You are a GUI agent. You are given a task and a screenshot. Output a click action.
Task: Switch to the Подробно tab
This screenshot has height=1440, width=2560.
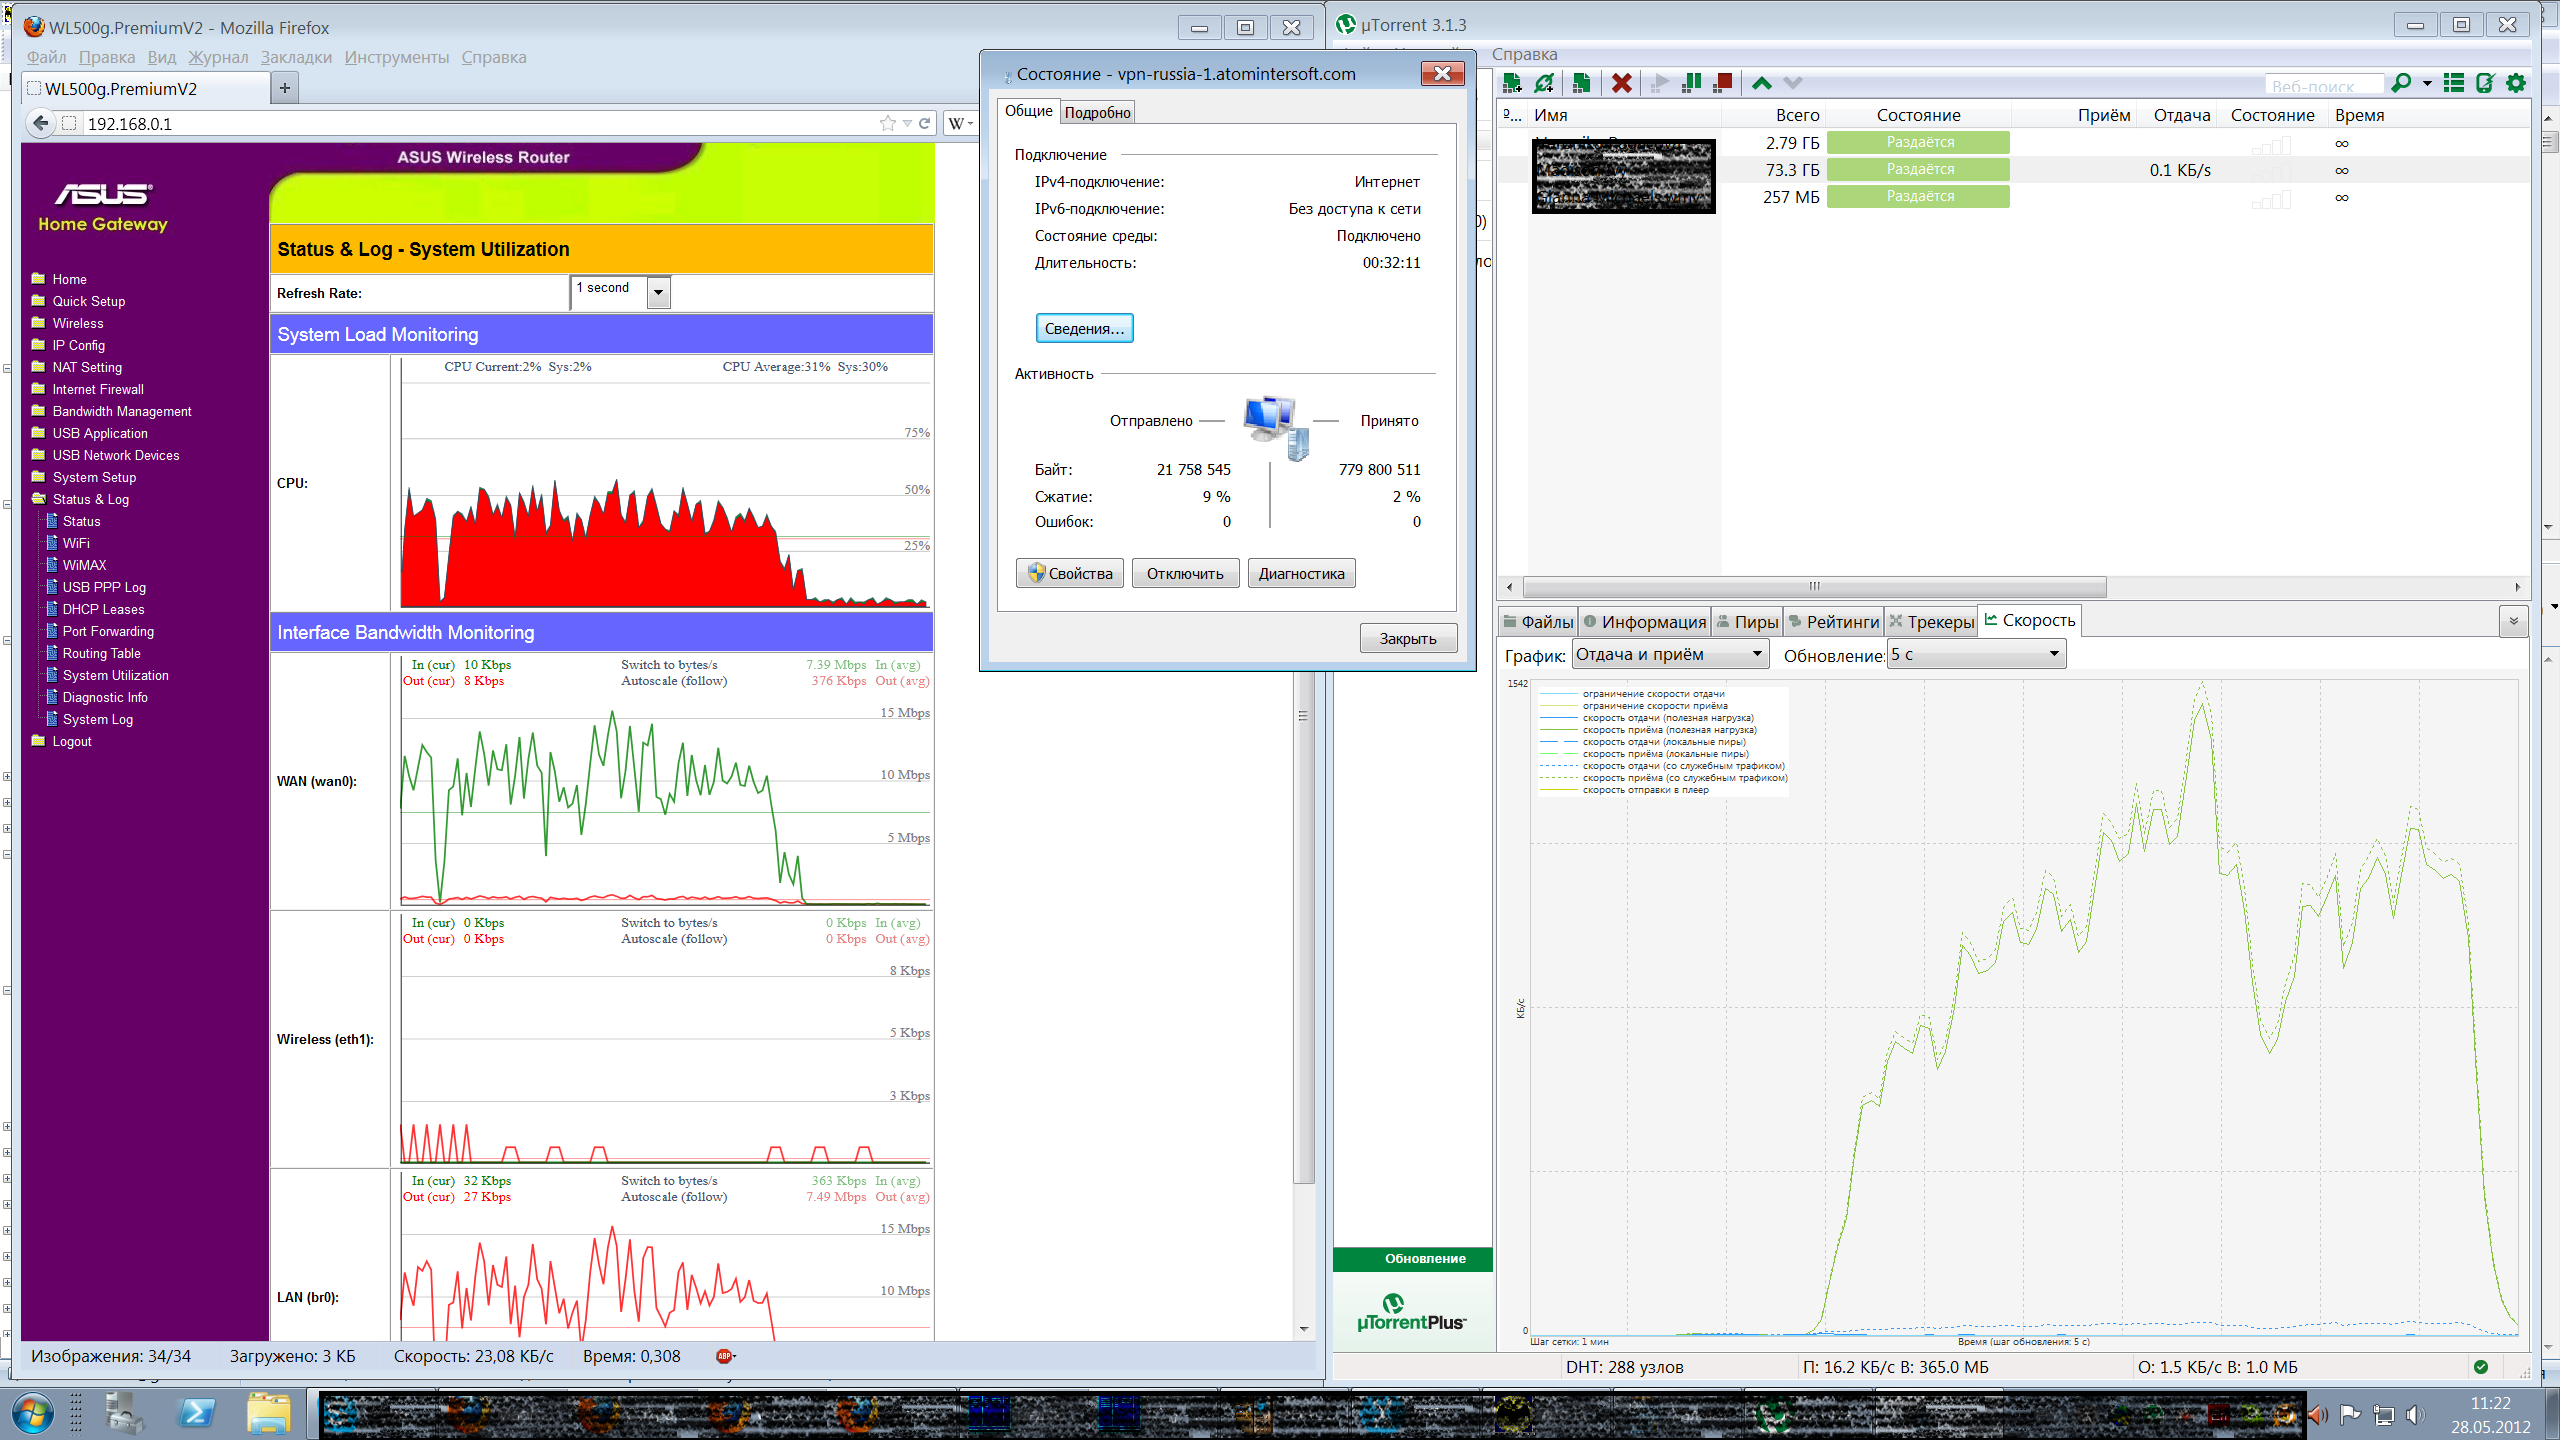(x=1097, y=112)
